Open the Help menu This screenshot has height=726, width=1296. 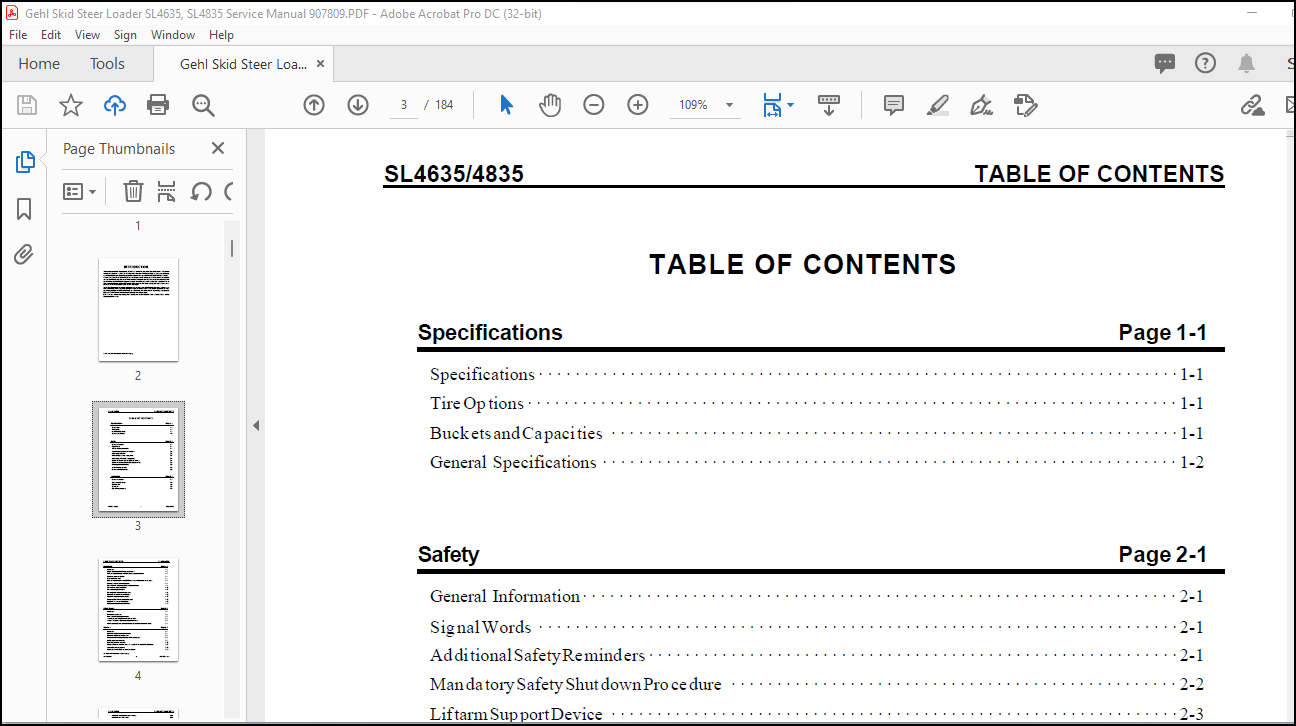tap(221, 34)
